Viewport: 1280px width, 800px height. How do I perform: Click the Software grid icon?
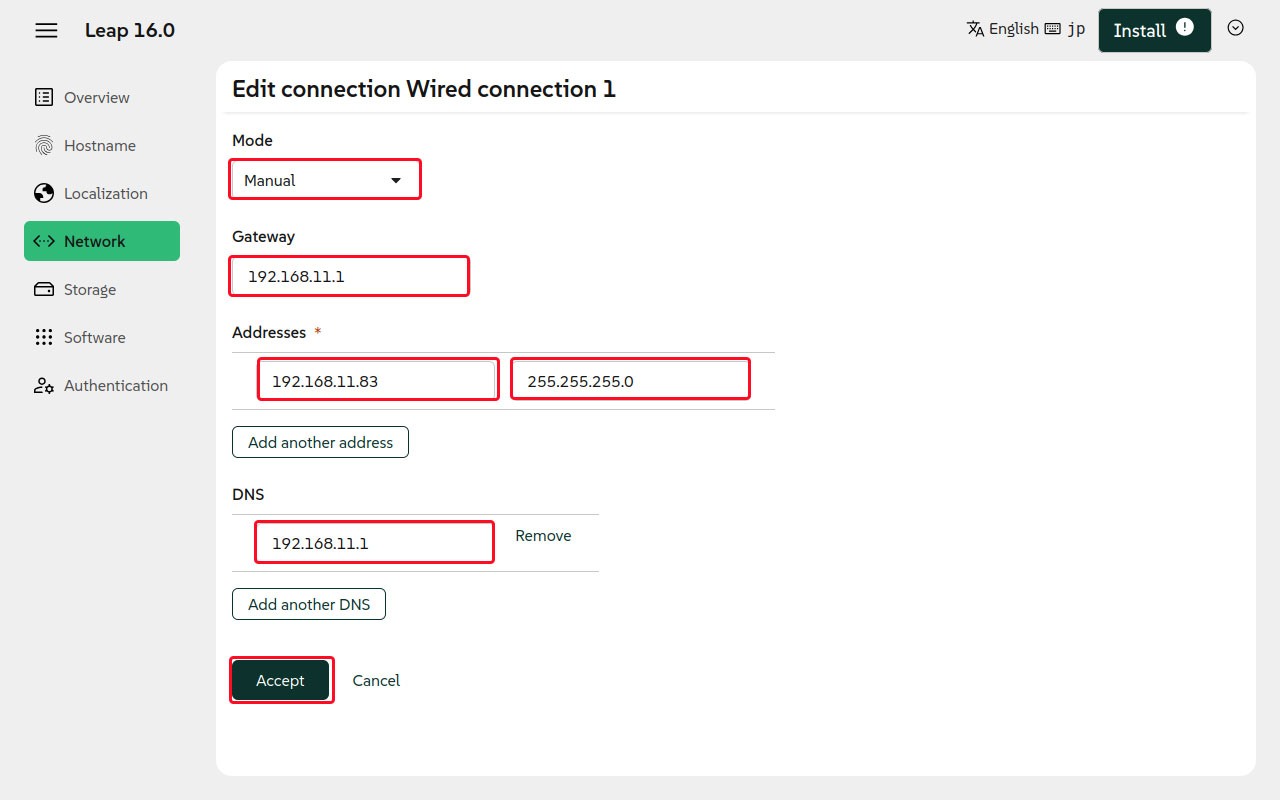(x=44, y=337)
